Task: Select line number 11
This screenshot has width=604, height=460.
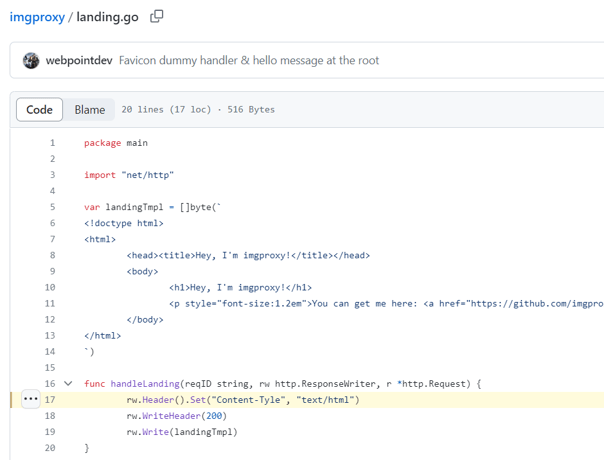Action: coord(50,303)
